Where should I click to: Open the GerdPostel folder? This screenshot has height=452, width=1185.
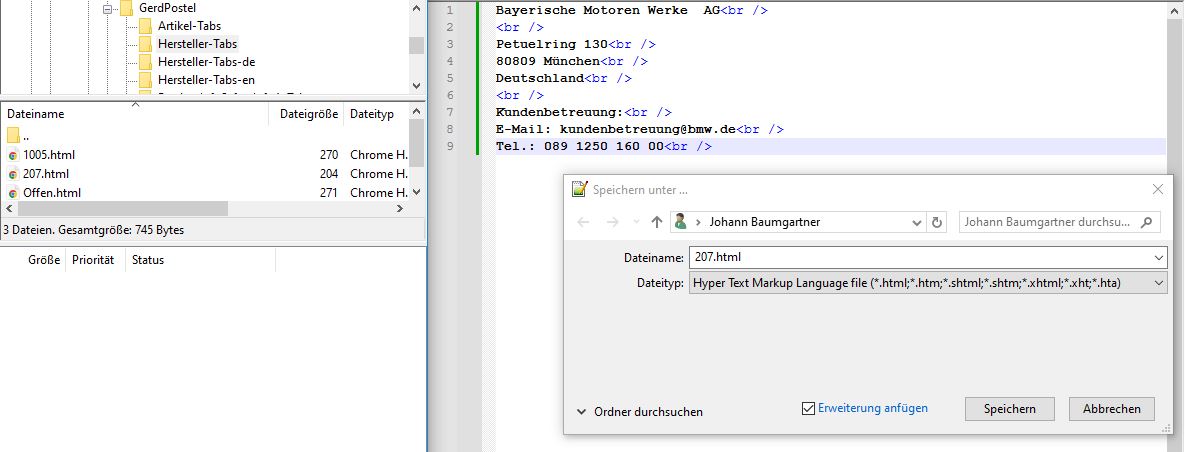click(x=167, y=8)
